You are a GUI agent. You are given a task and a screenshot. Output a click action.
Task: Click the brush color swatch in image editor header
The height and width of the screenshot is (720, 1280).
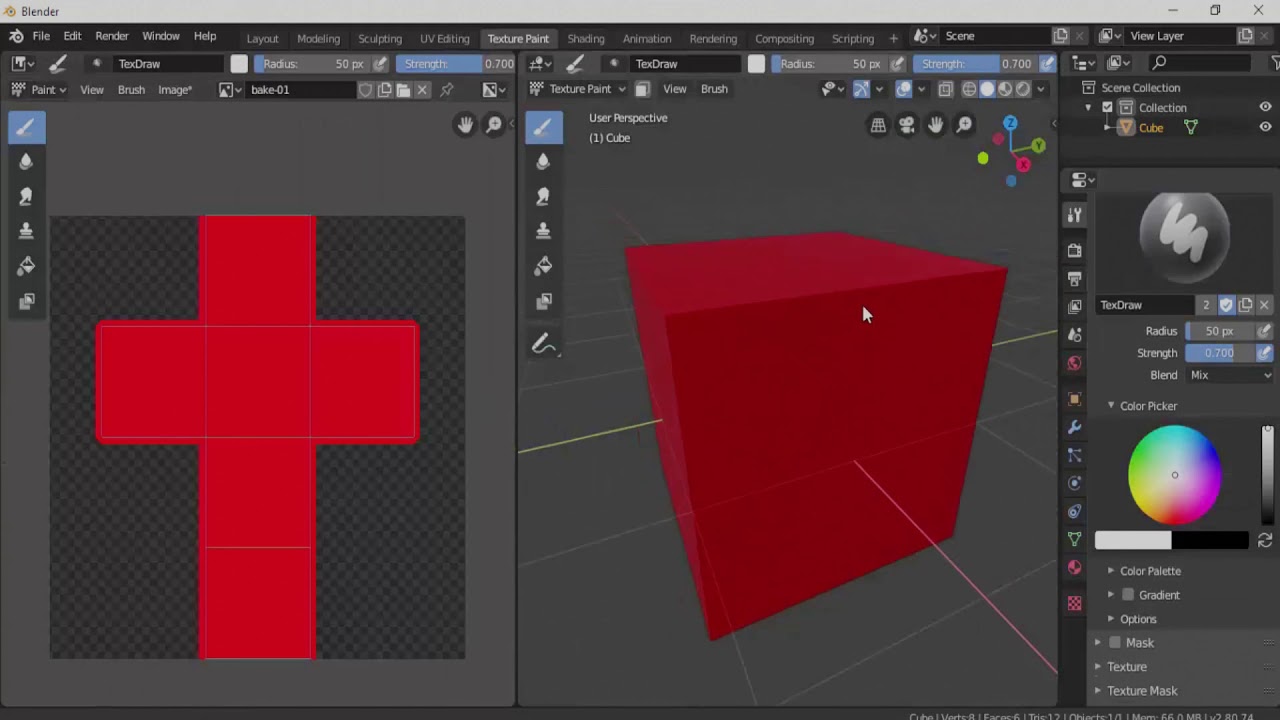tap(238, 63)
